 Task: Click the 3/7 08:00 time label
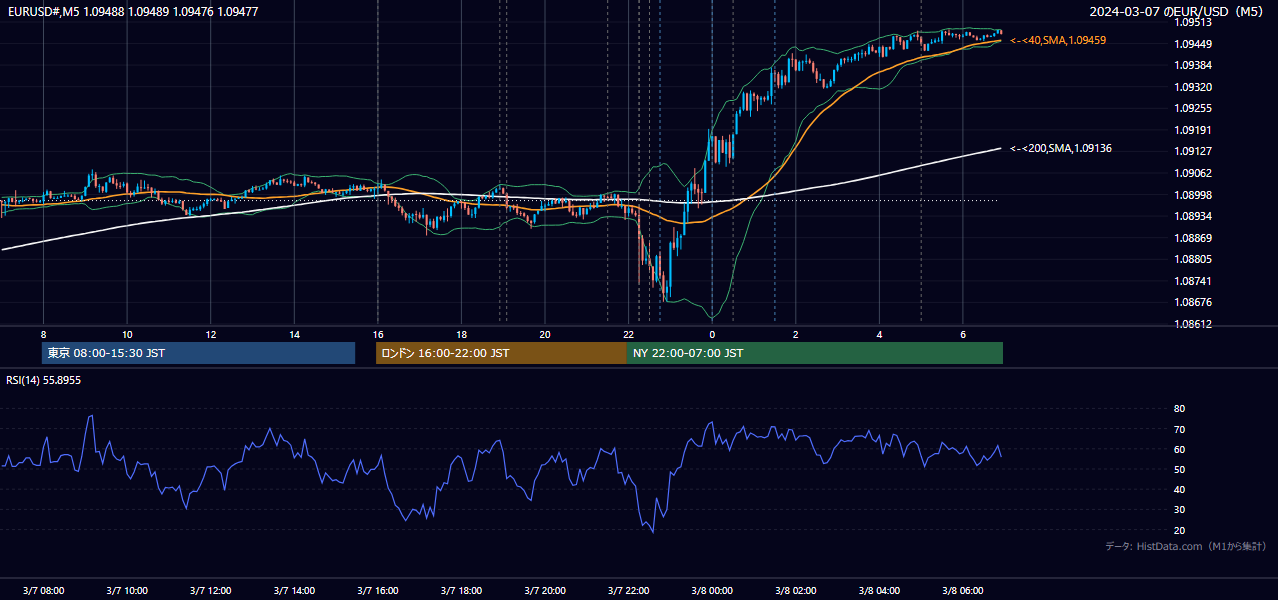(x=43, y=590)
